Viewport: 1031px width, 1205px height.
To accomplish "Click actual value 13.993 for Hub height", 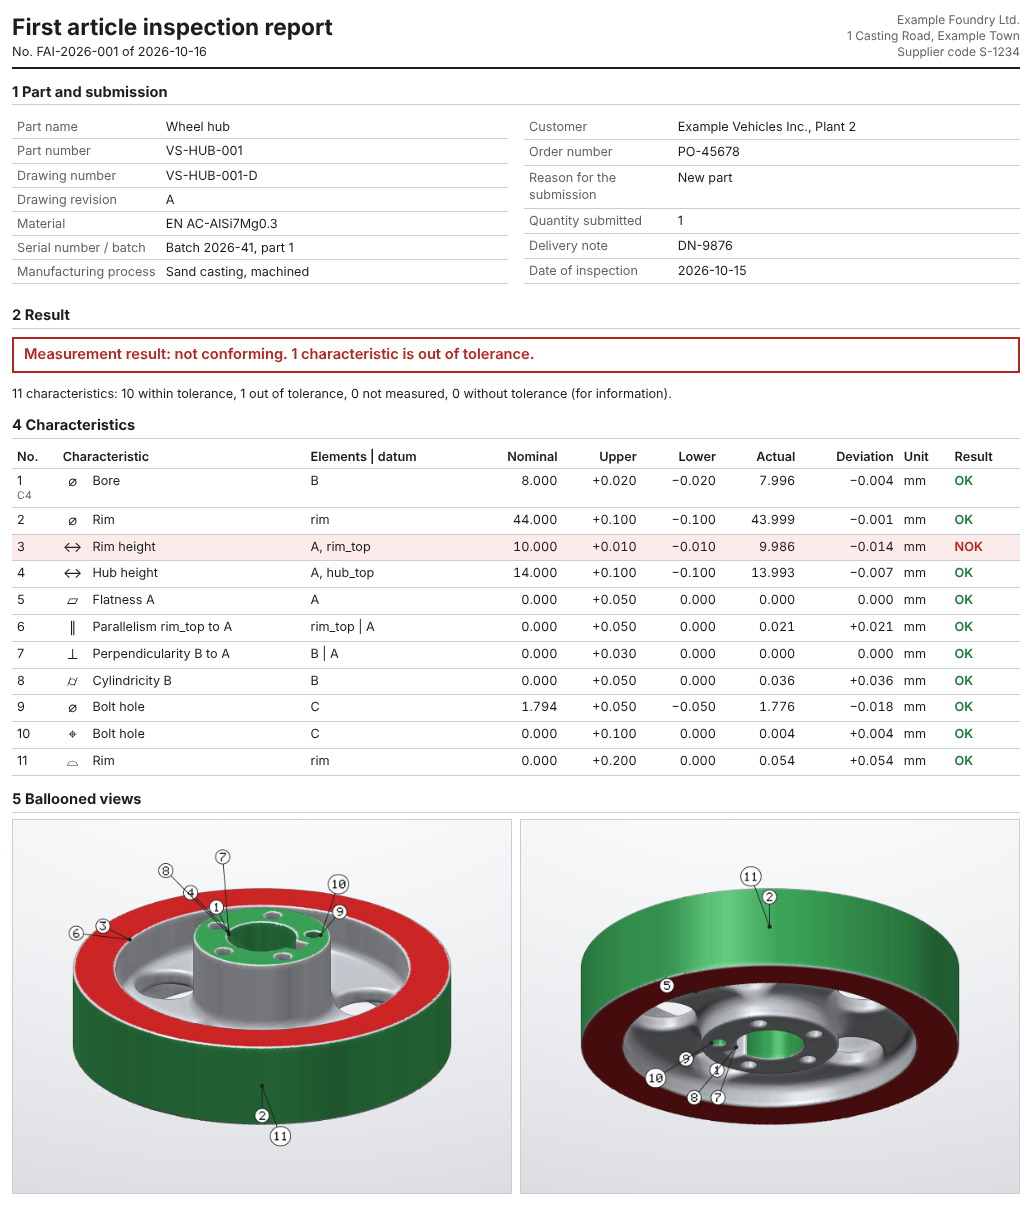I will (773, 573).
